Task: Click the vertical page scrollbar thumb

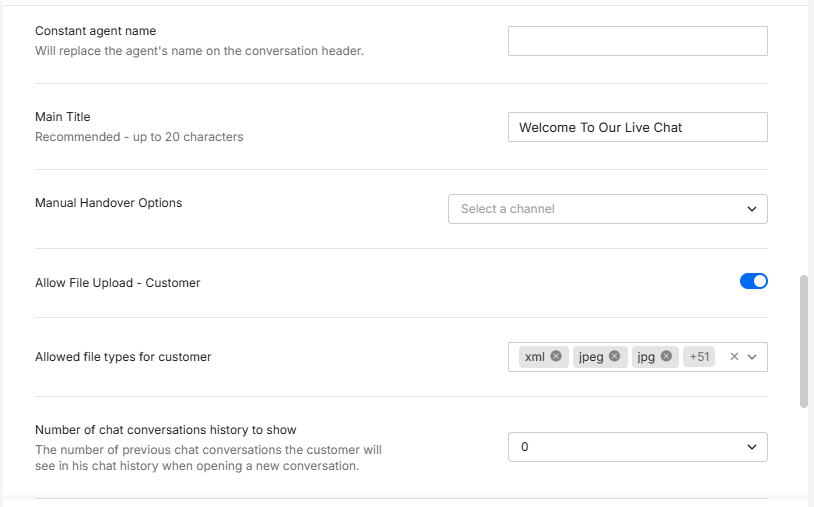Action: click(x=804, y=341)
